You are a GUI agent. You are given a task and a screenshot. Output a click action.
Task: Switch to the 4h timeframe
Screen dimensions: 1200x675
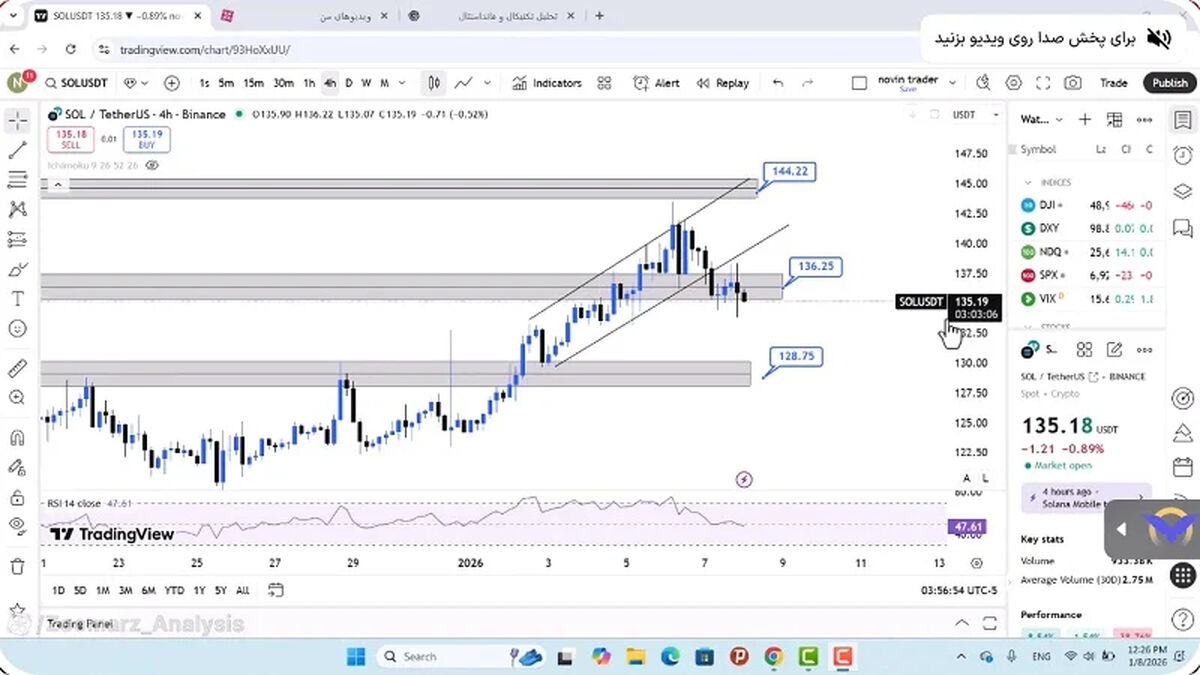(329, 83)
